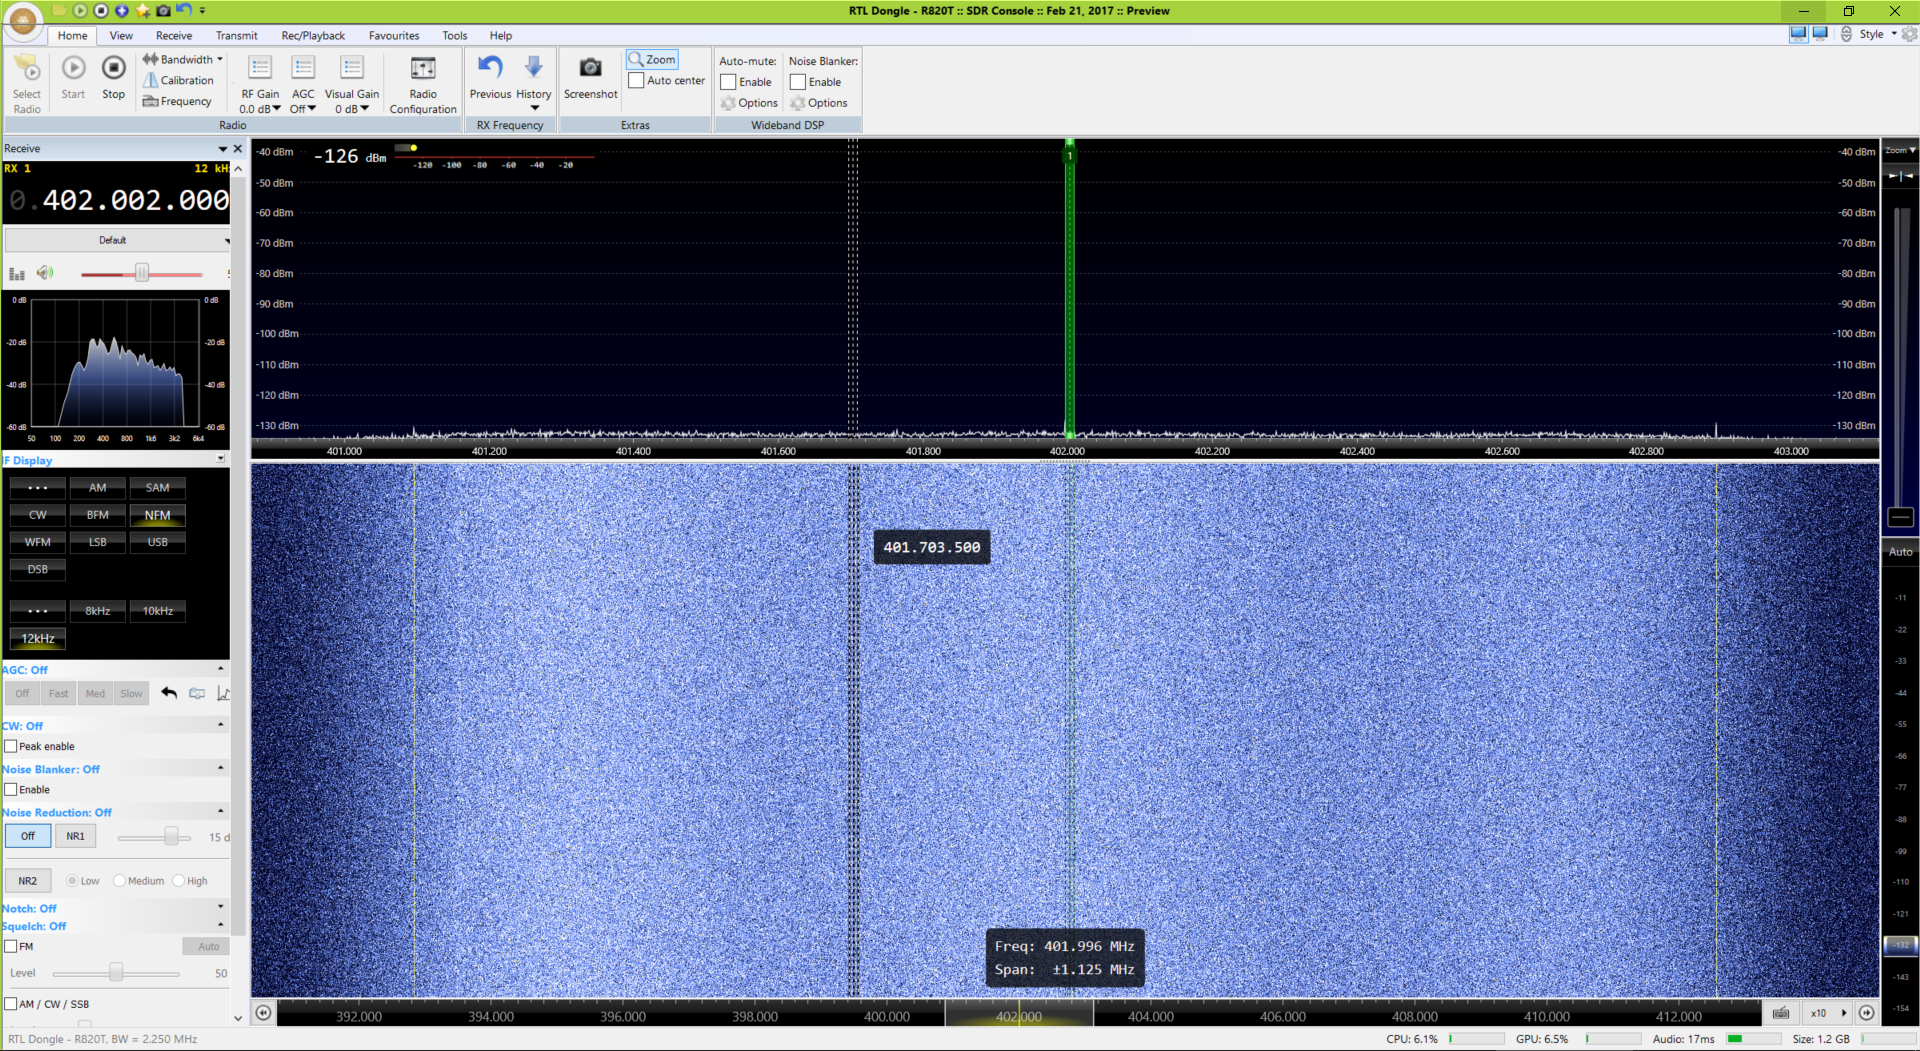Click the favourites star icon in quick access toolbar
This screenshot has width=1920, height=1051.
click(x=143, y=10)
